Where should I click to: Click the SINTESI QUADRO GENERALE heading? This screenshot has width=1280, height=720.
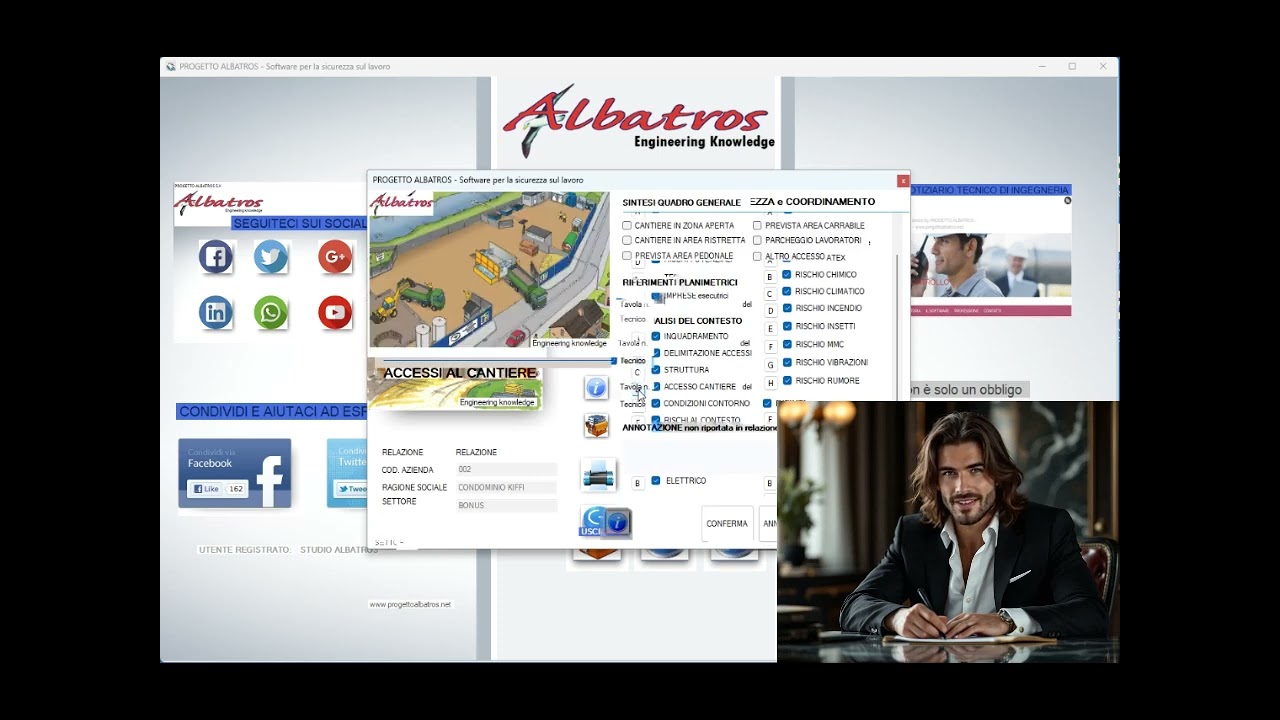[681, 203]
